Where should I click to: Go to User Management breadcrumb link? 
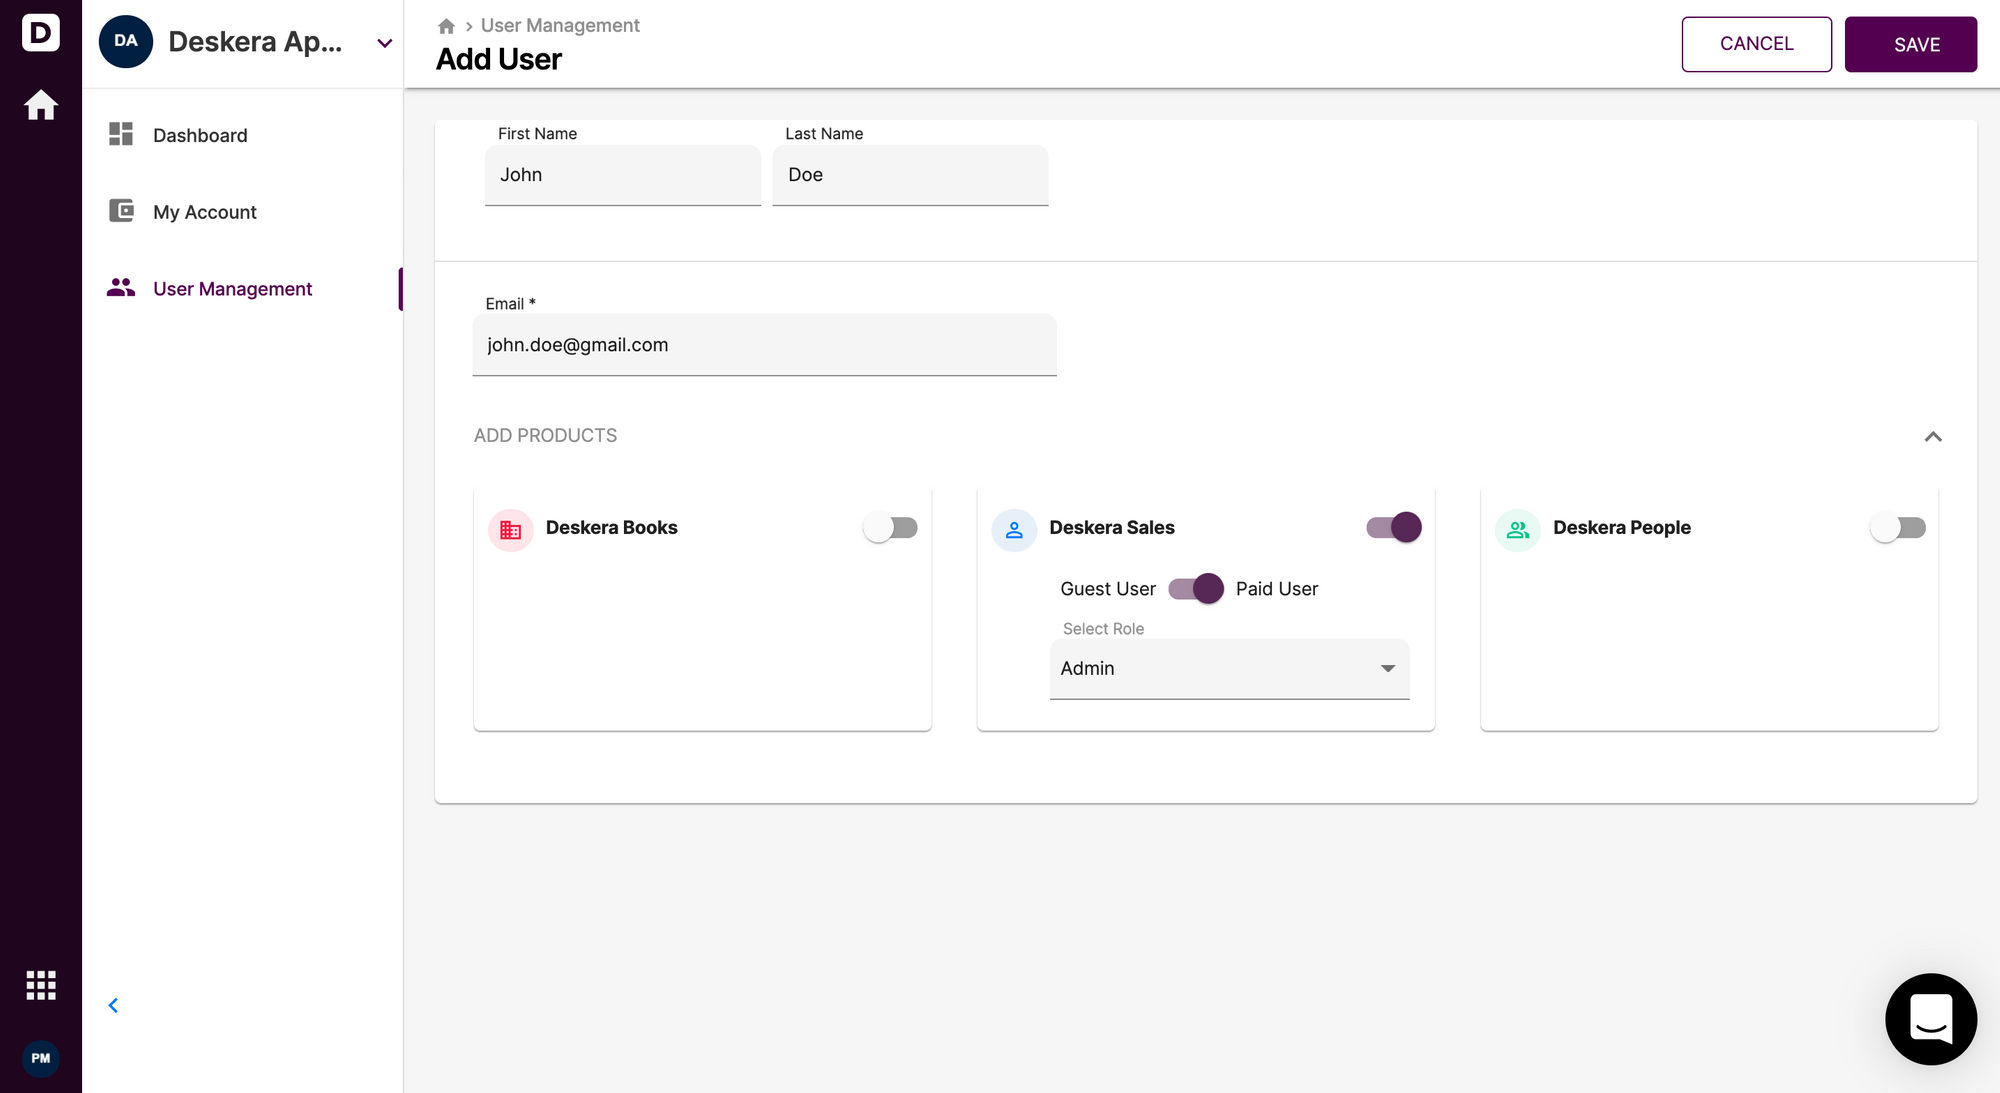click(560, 26)
